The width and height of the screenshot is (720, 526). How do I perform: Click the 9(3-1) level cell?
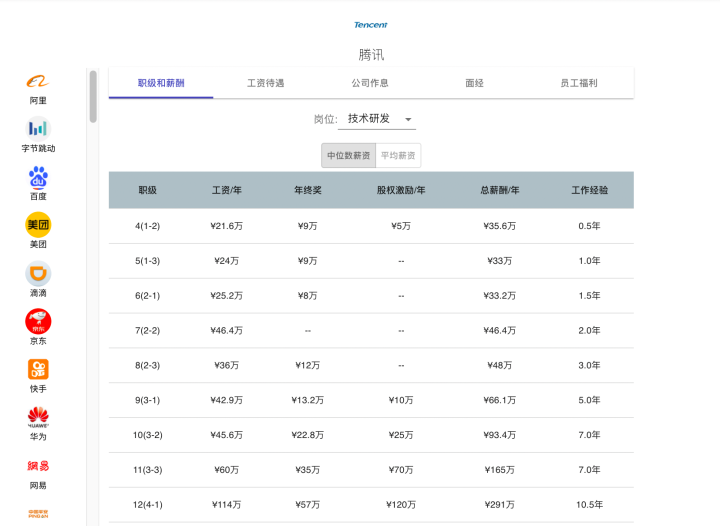[x=147, y=400]
